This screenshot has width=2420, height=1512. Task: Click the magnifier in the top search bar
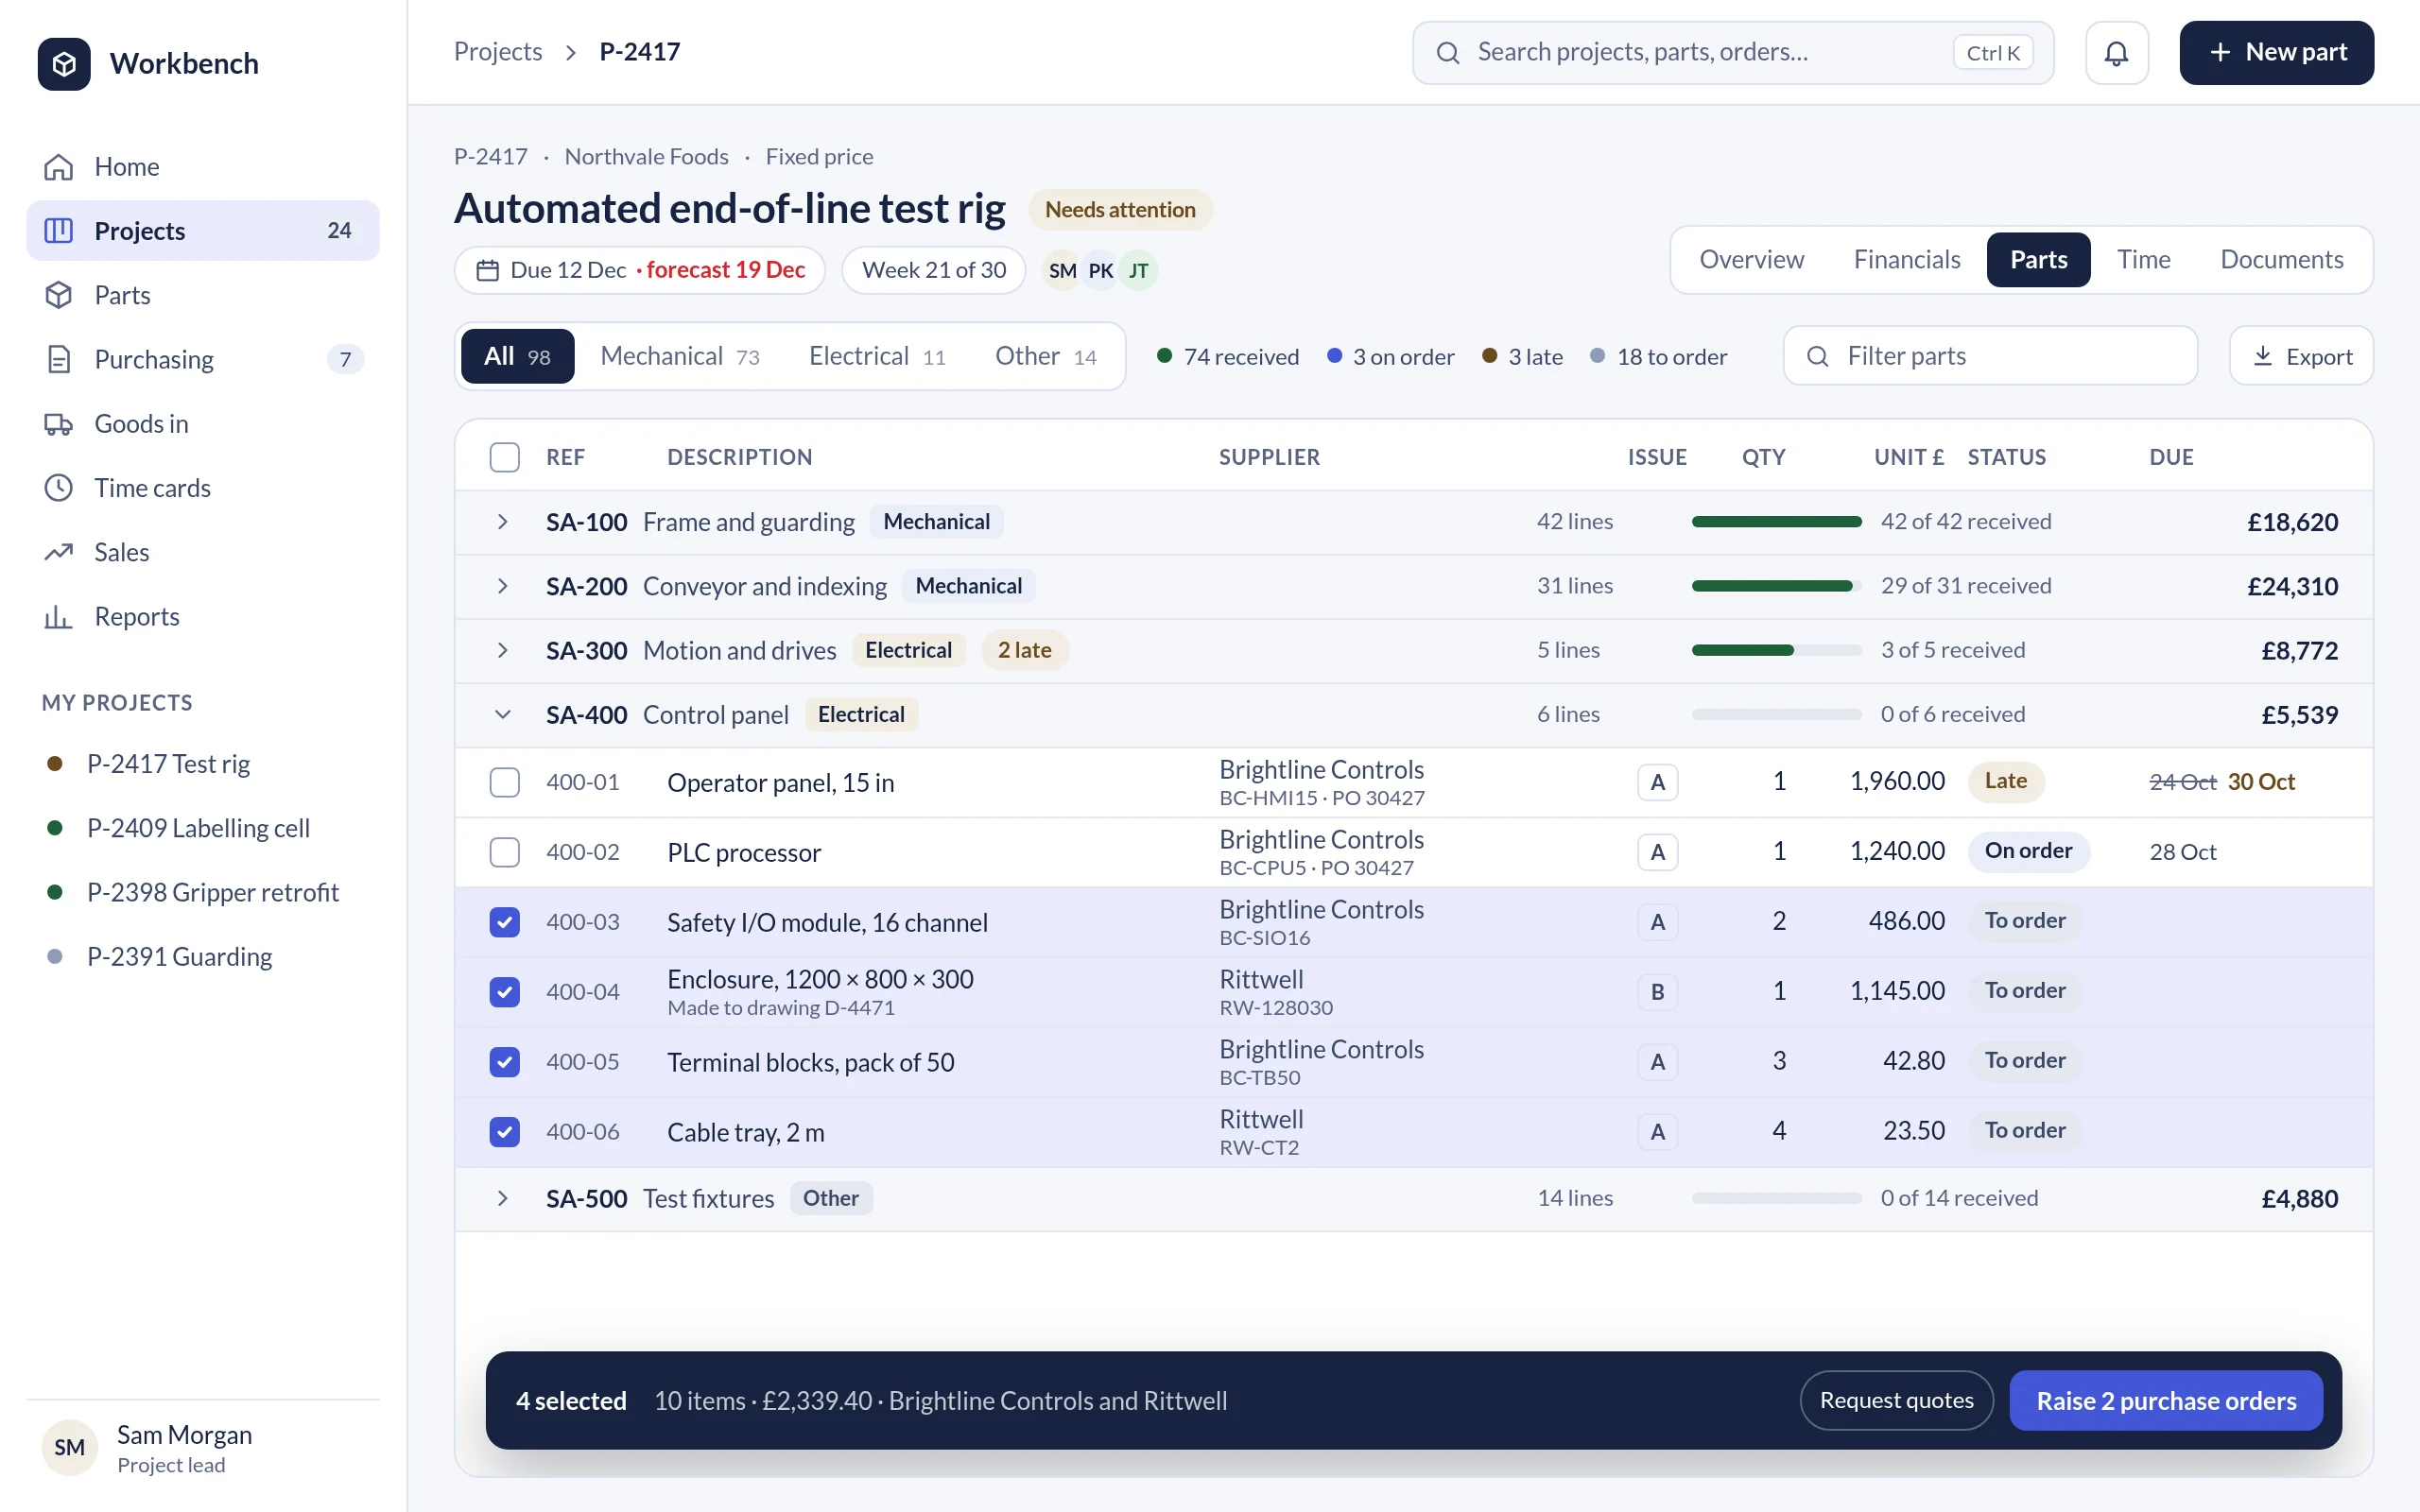1447,52
